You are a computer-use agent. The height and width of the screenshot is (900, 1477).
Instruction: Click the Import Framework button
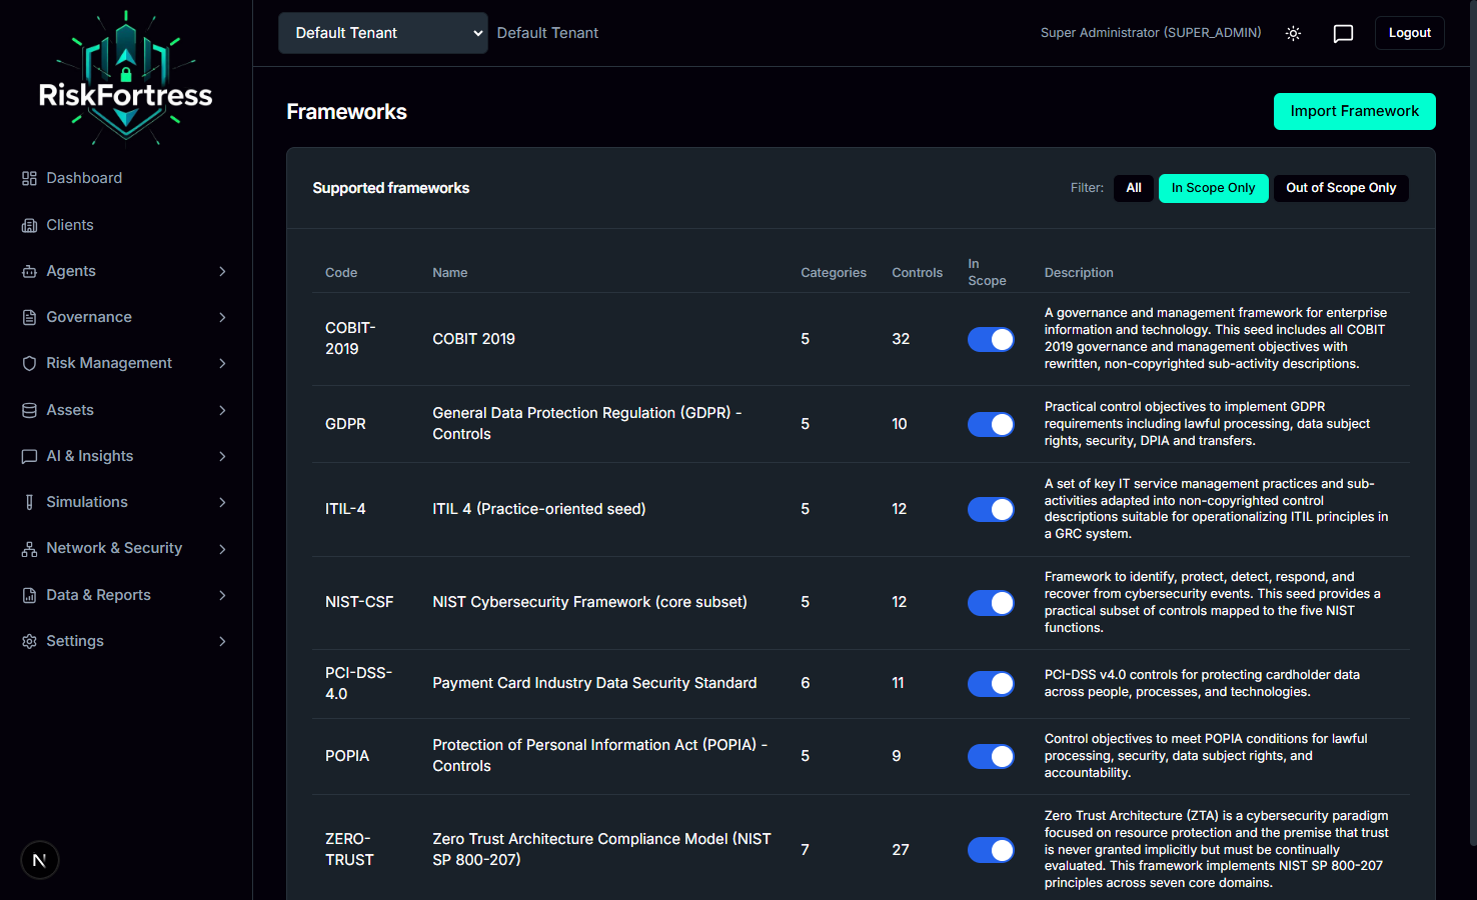(1354, 111)
